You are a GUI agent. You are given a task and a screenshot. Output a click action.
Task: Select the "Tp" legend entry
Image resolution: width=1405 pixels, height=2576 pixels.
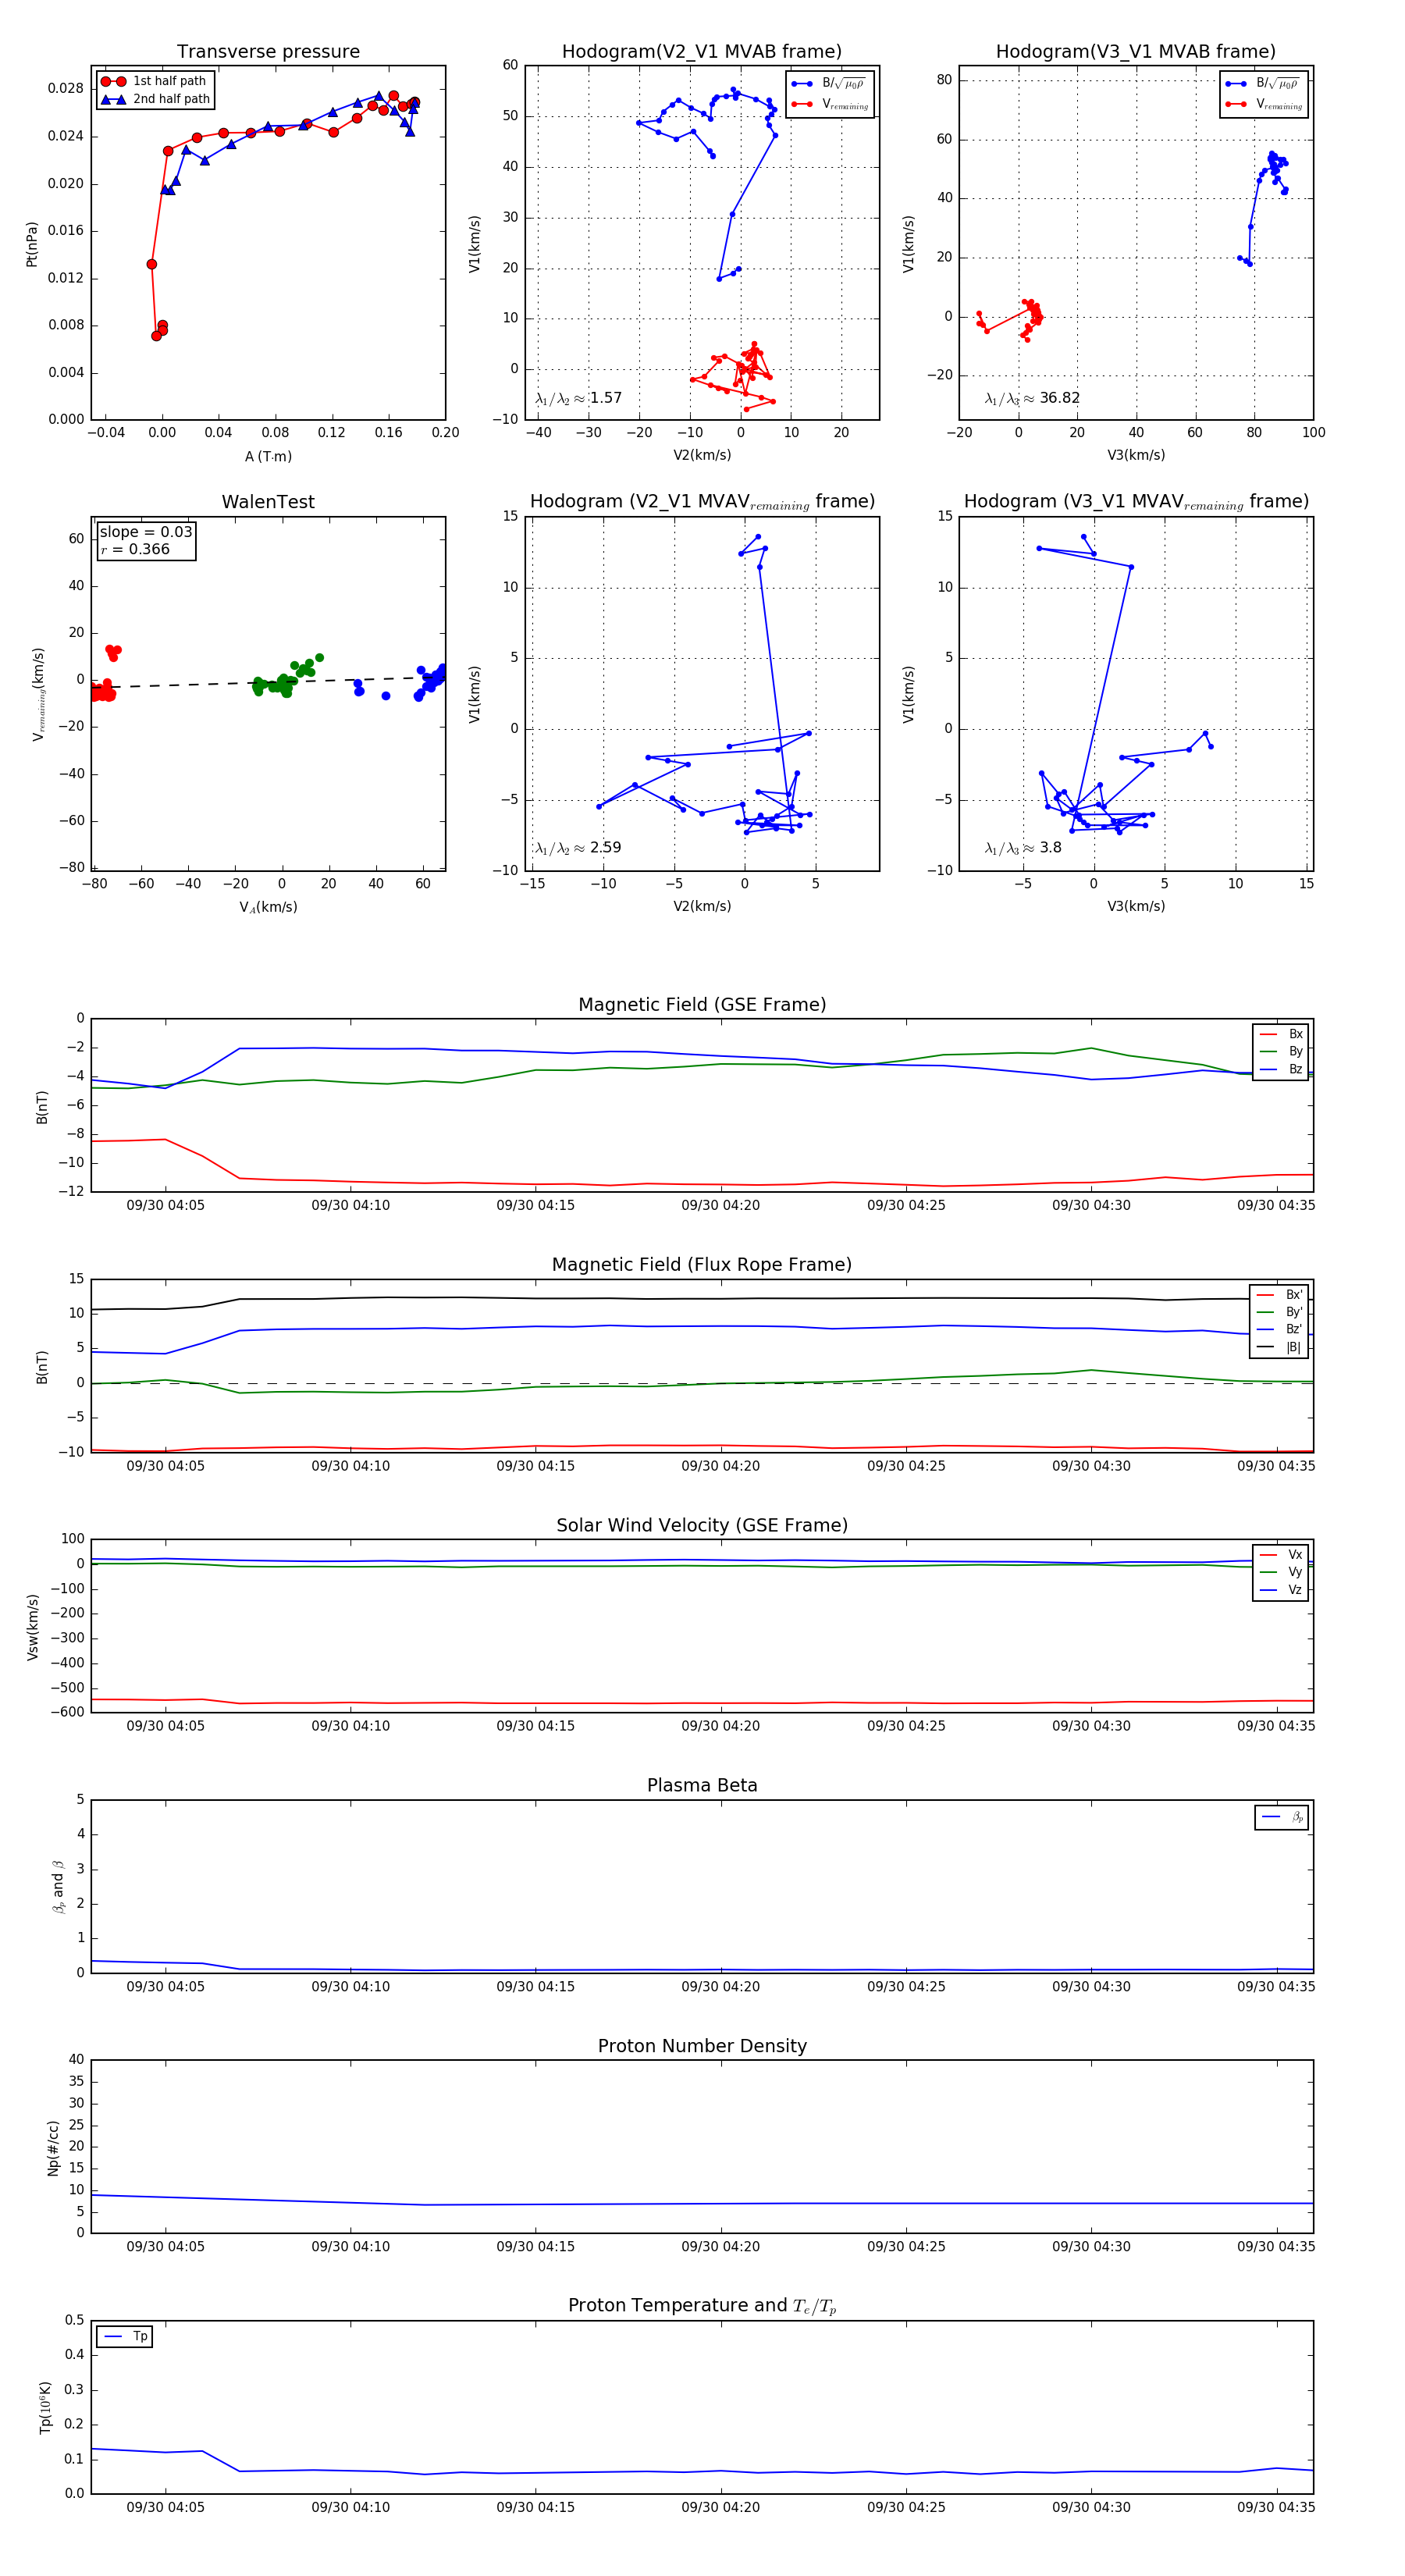125,2336
